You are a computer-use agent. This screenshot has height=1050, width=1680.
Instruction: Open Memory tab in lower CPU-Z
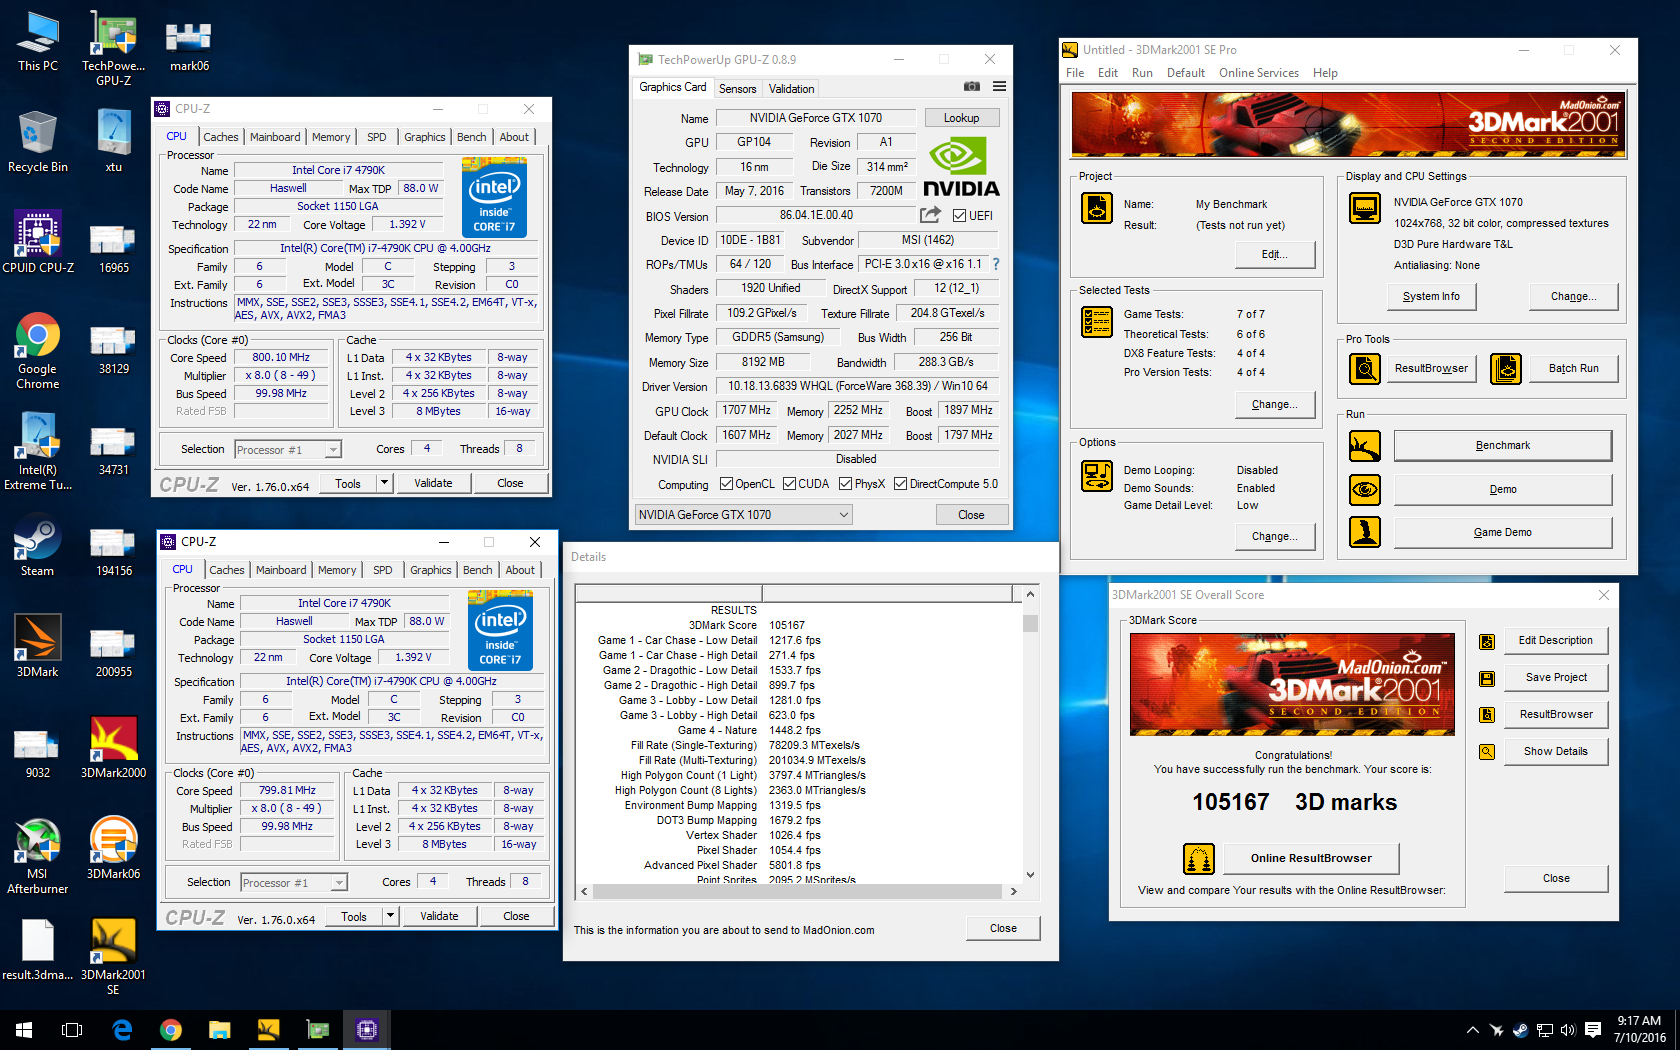click(337, 570)
